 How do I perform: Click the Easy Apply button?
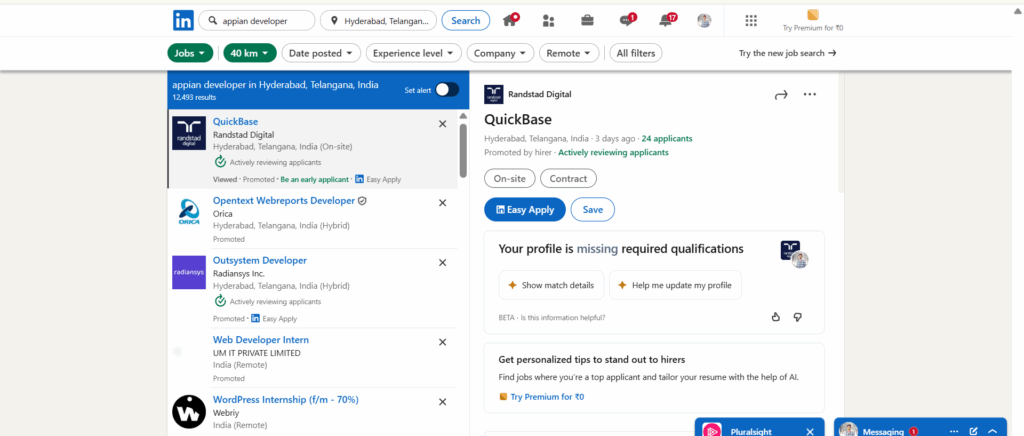(524, 210)
